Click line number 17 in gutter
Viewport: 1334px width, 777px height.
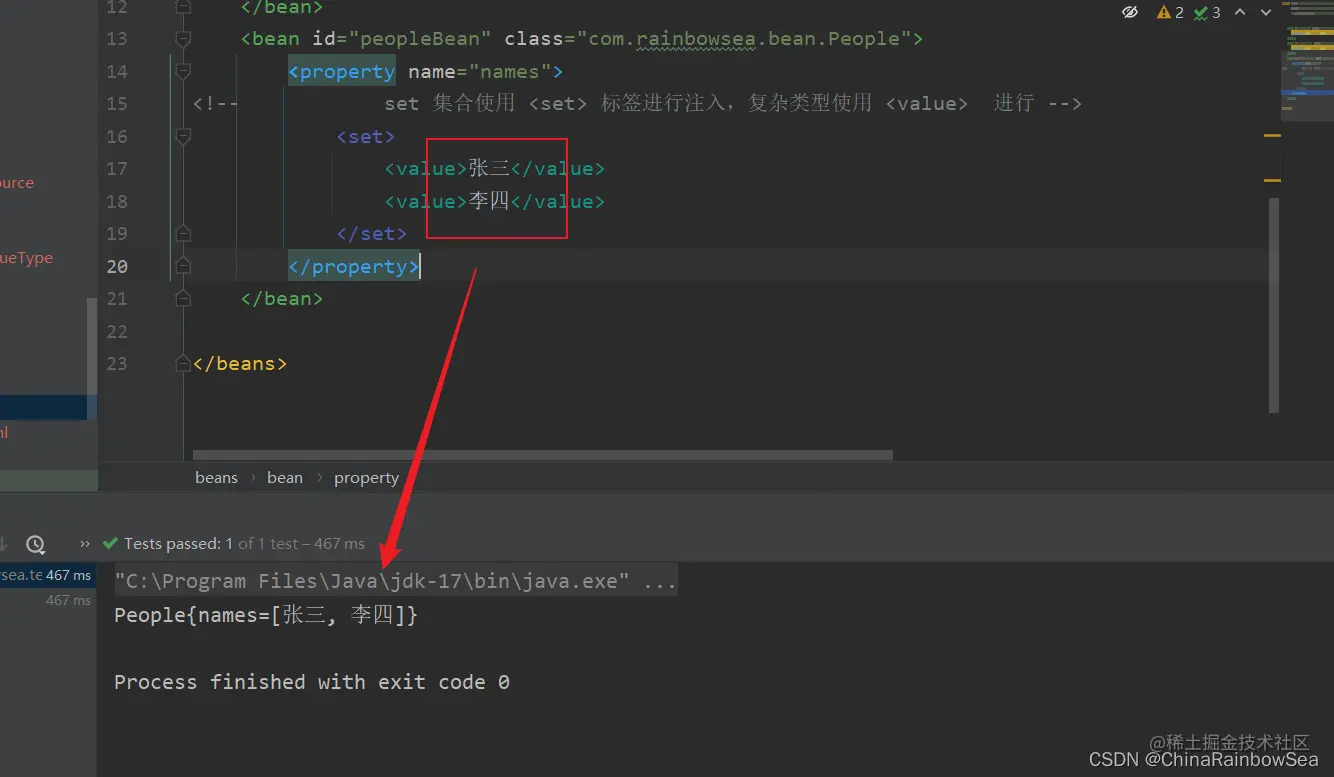[117, 169]
